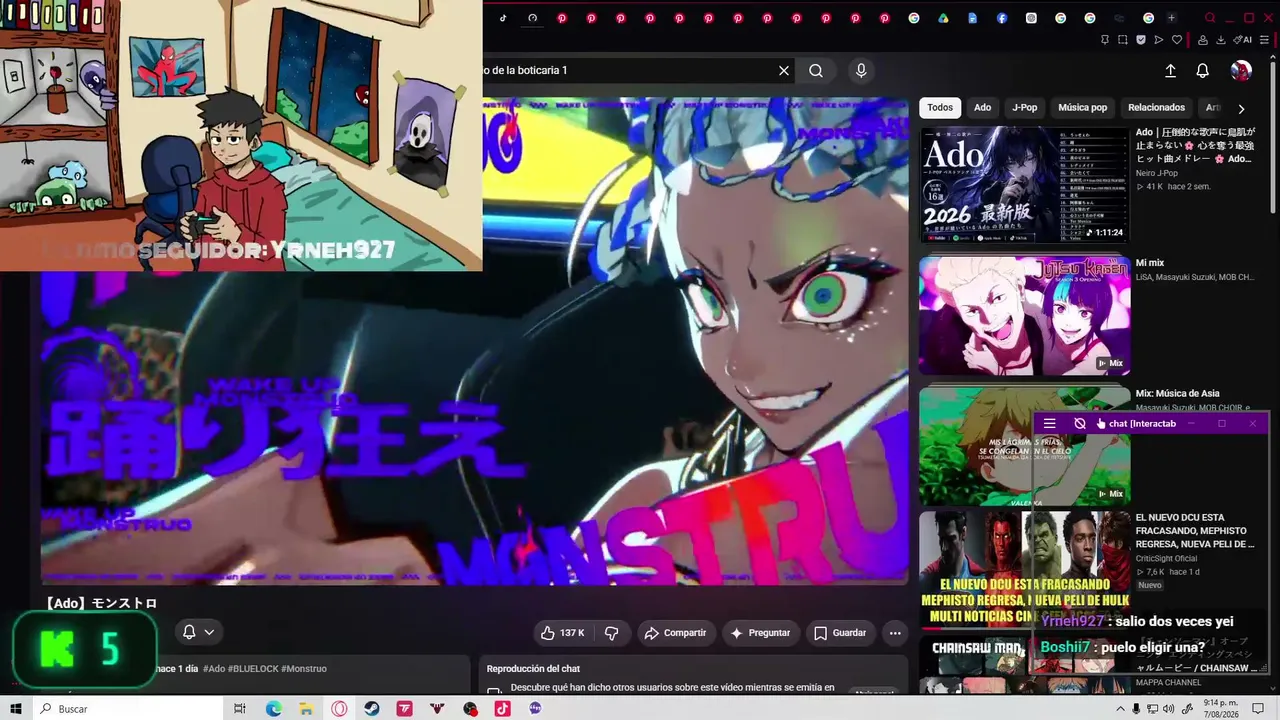Open the chat overlay hamburger menu

coord(1049,424)
